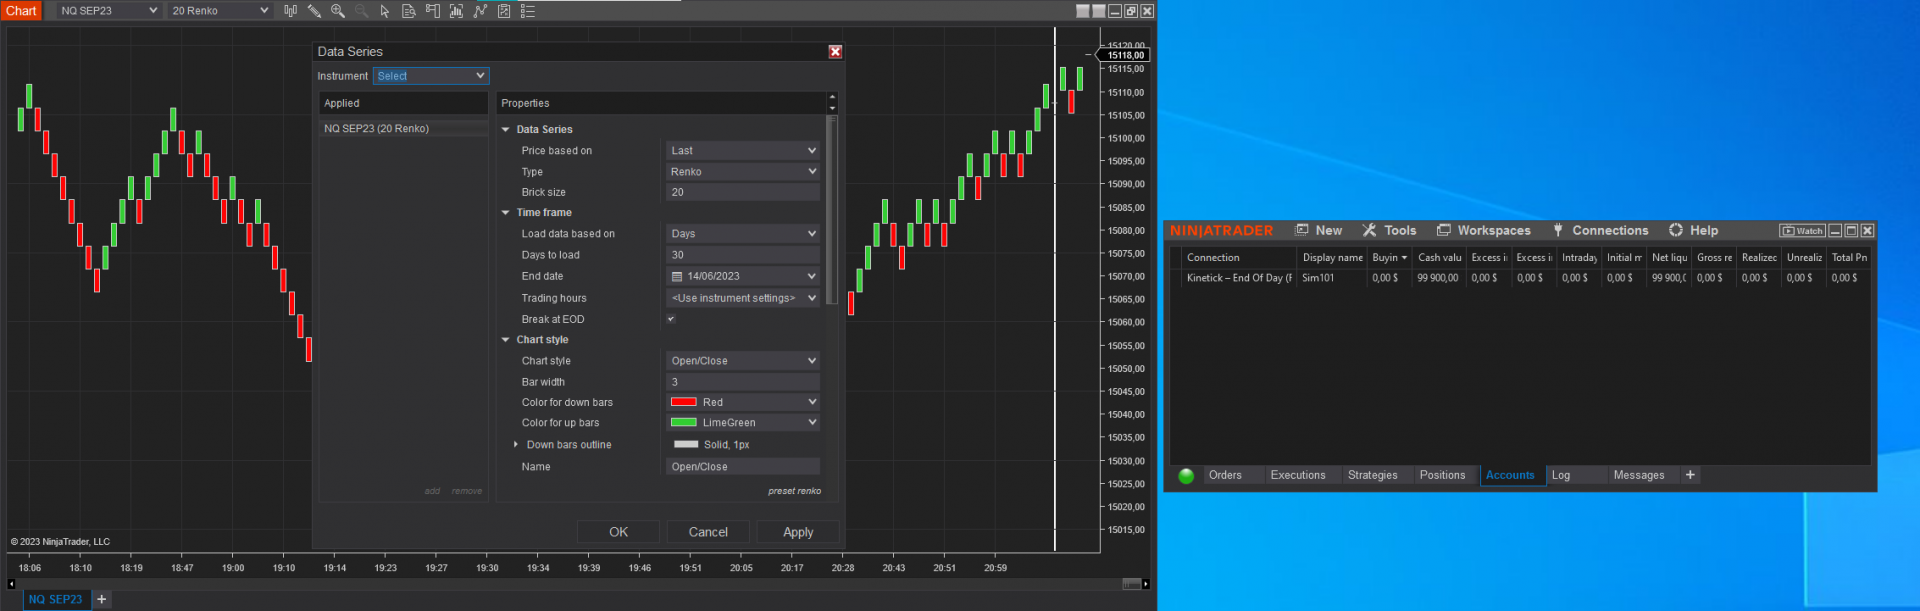The image size is (1920, 611).
Task: Click the Watch video button in Control Center
Action: [x=1803, y=231]
